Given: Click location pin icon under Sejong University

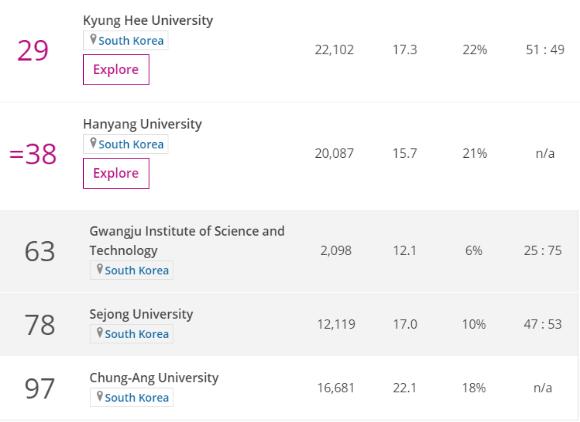Looking at the screenshot, I should tap(100, 332).
